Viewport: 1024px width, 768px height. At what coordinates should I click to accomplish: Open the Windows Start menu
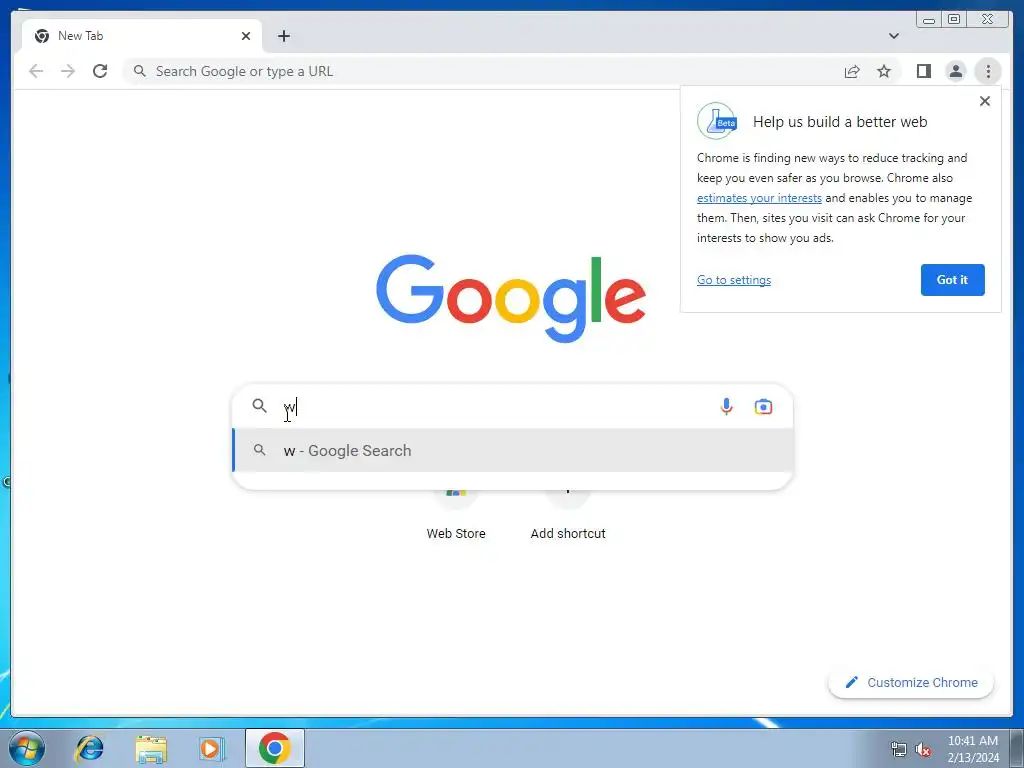click(27, 748)
